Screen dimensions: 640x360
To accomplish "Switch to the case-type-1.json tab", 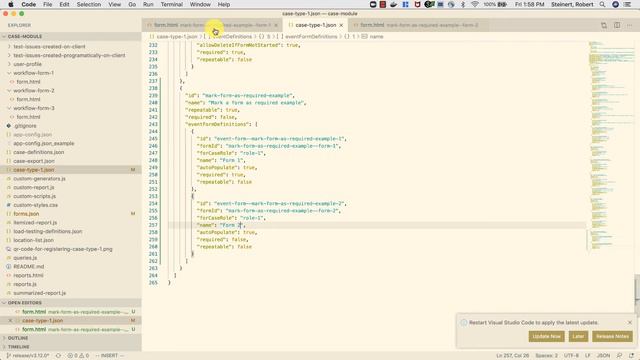I will click(x=316, y=25).
